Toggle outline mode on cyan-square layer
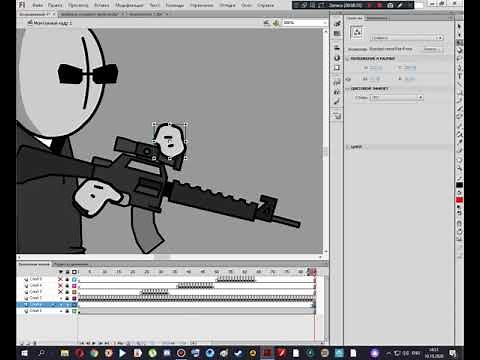The image size is (480, 360). (74, 279)
